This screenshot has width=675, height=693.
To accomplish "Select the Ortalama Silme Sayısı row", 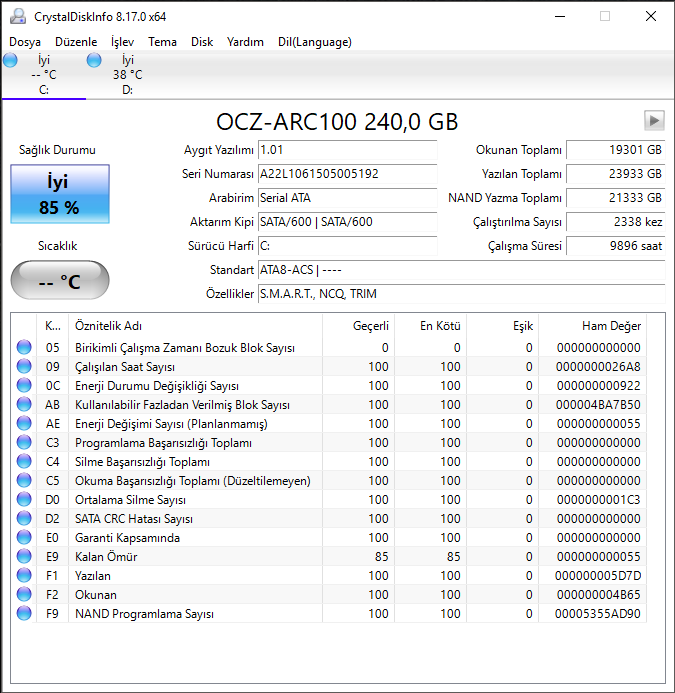I will coord(329,499).
